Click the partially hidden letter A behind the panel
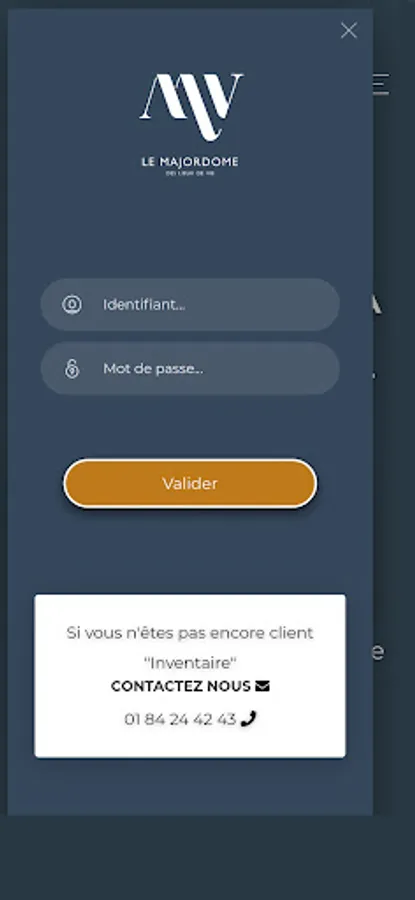 click(x=375, y=305)
